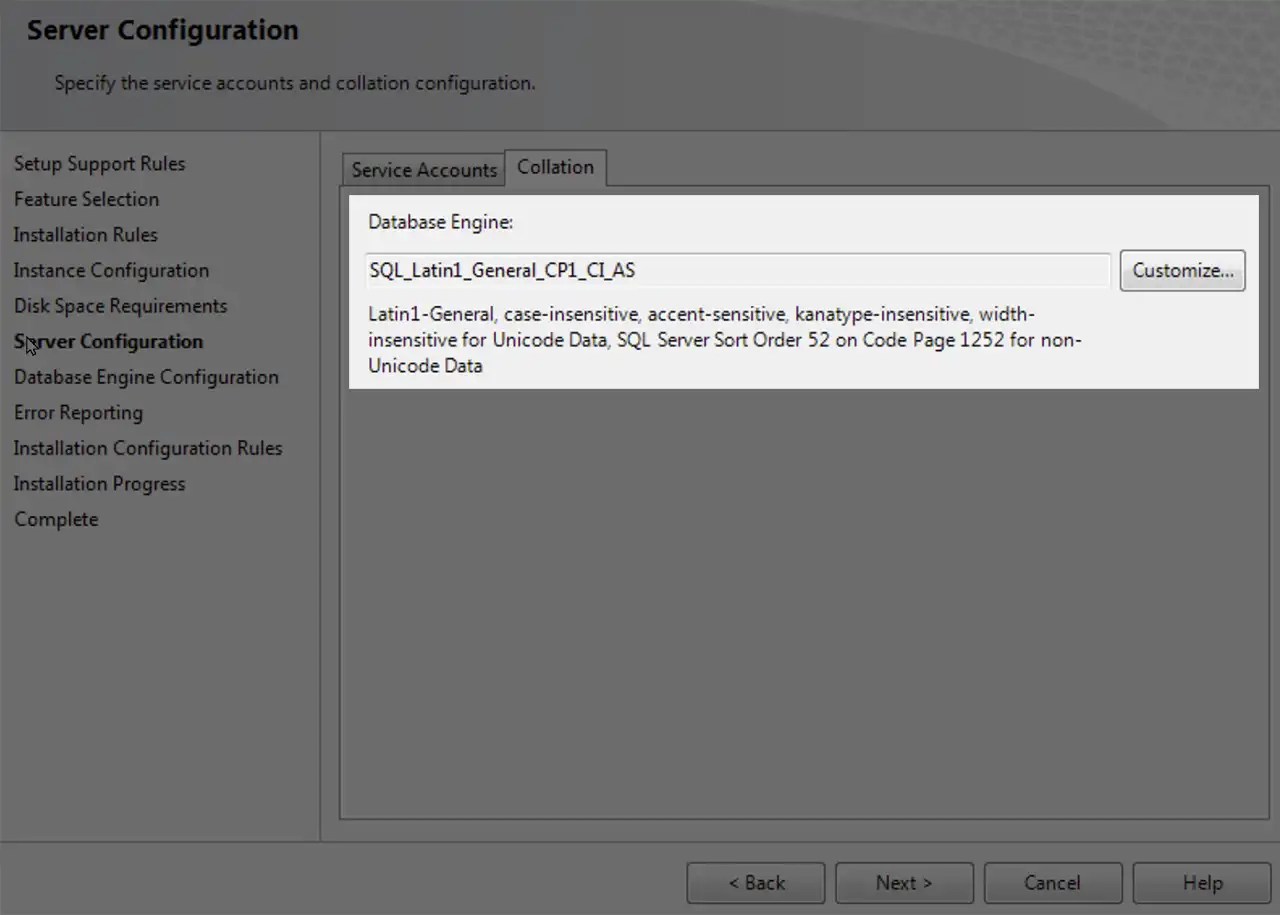Navigate to Error Reporting step
Viewport: 1280px width, 915px height.
78,412
